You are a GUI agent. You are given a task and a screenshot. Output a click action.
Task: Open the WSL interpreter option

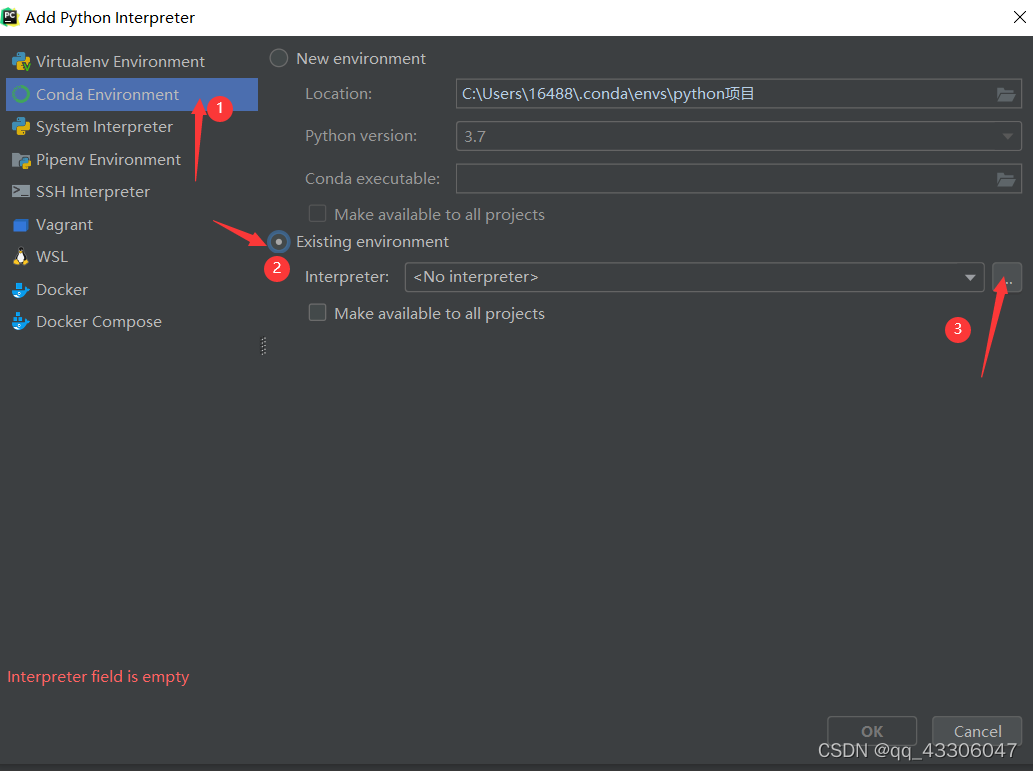point(132,256)
